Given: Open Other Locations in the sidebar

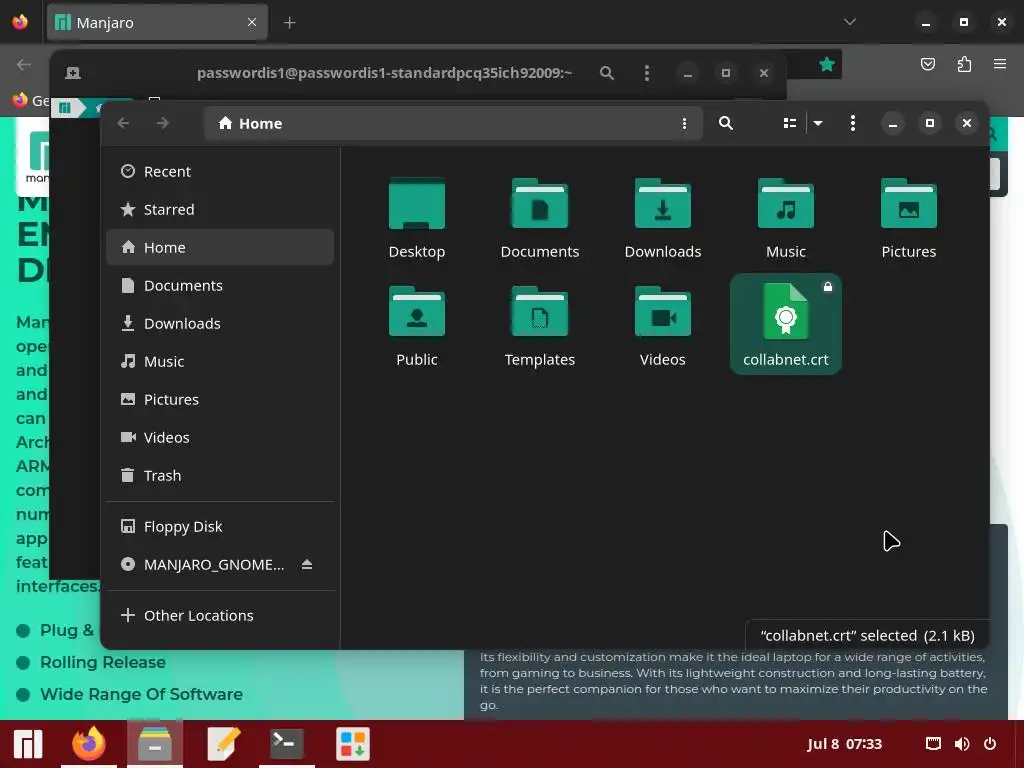Looking at the screenshot, I should (220, 616).
